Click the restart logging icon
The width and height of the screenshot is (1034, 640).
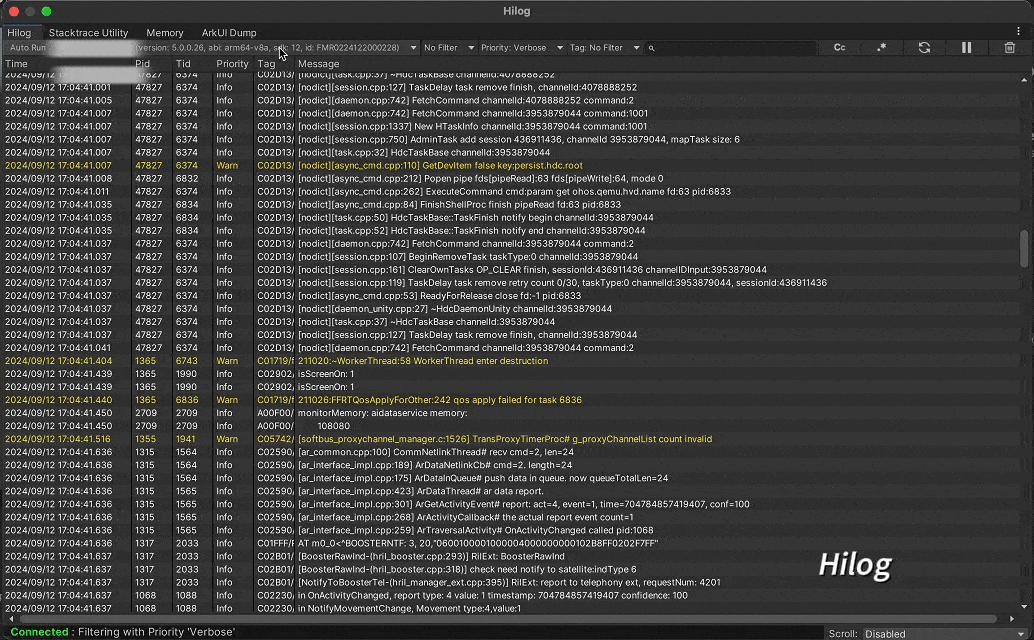click(x=923, y=47)
